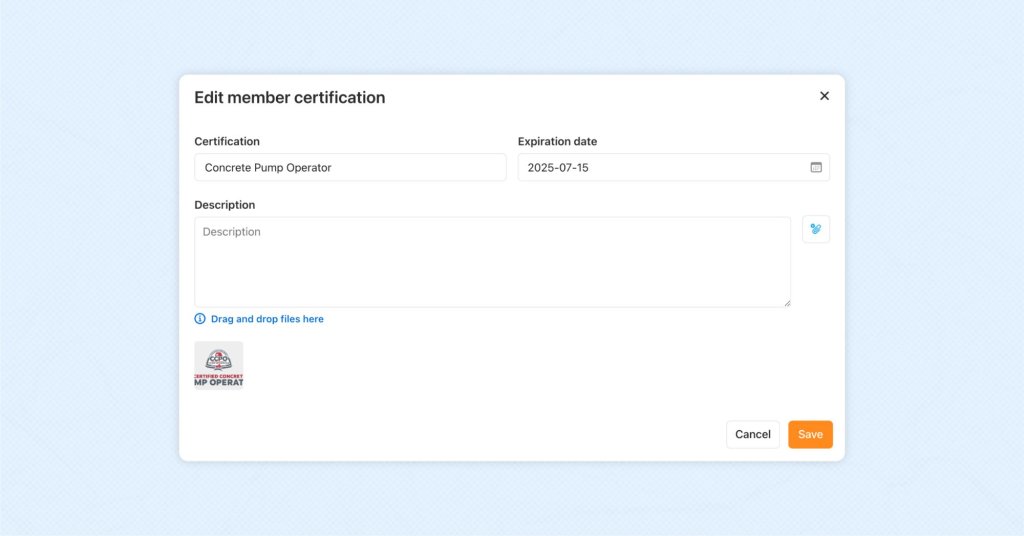The image size is (1024, 536).
Task: Click the Concrete Pump Operator text
Action: tap(268, 168)
